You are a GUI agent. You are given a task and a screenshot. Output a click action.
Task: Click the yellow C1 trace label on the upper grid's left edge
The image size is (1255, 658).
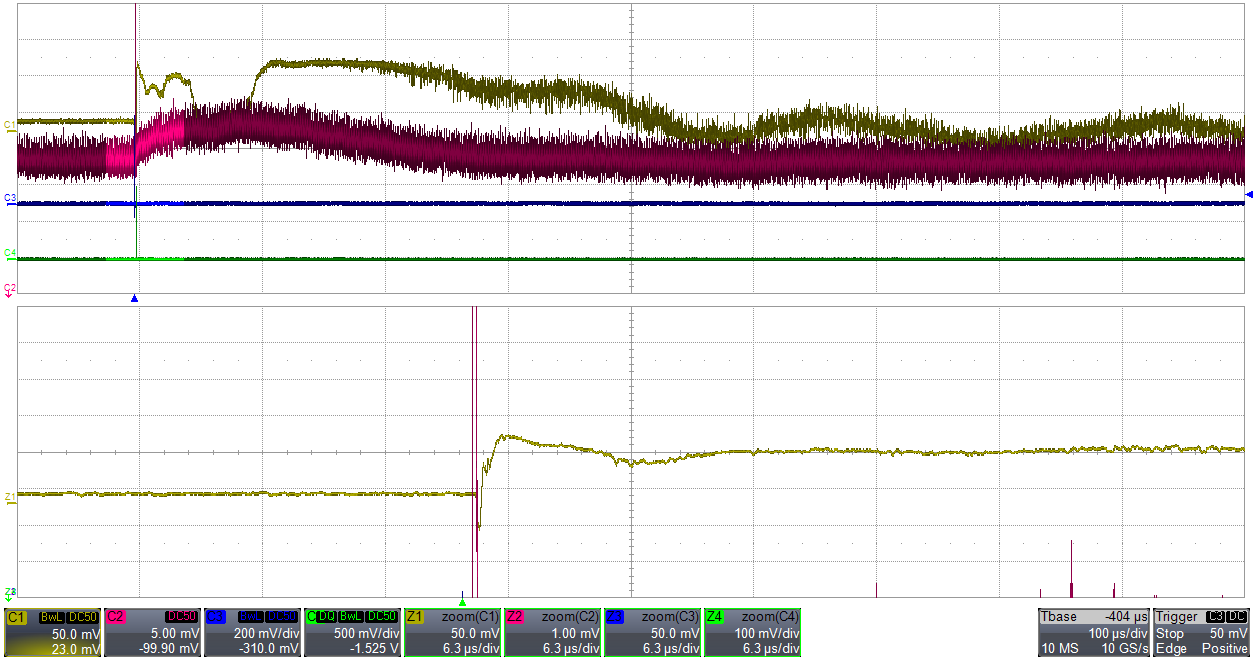pyautogui.click(x=10, y=124)
